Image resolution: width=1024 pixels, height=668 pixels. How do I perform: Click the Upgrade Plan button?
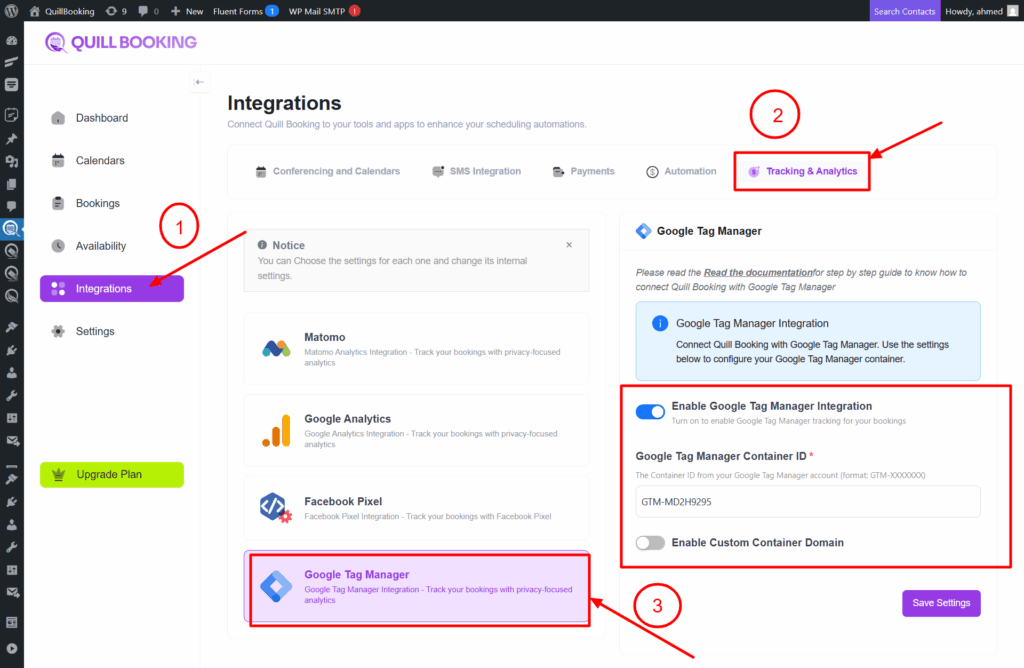[x=111, y=474]
